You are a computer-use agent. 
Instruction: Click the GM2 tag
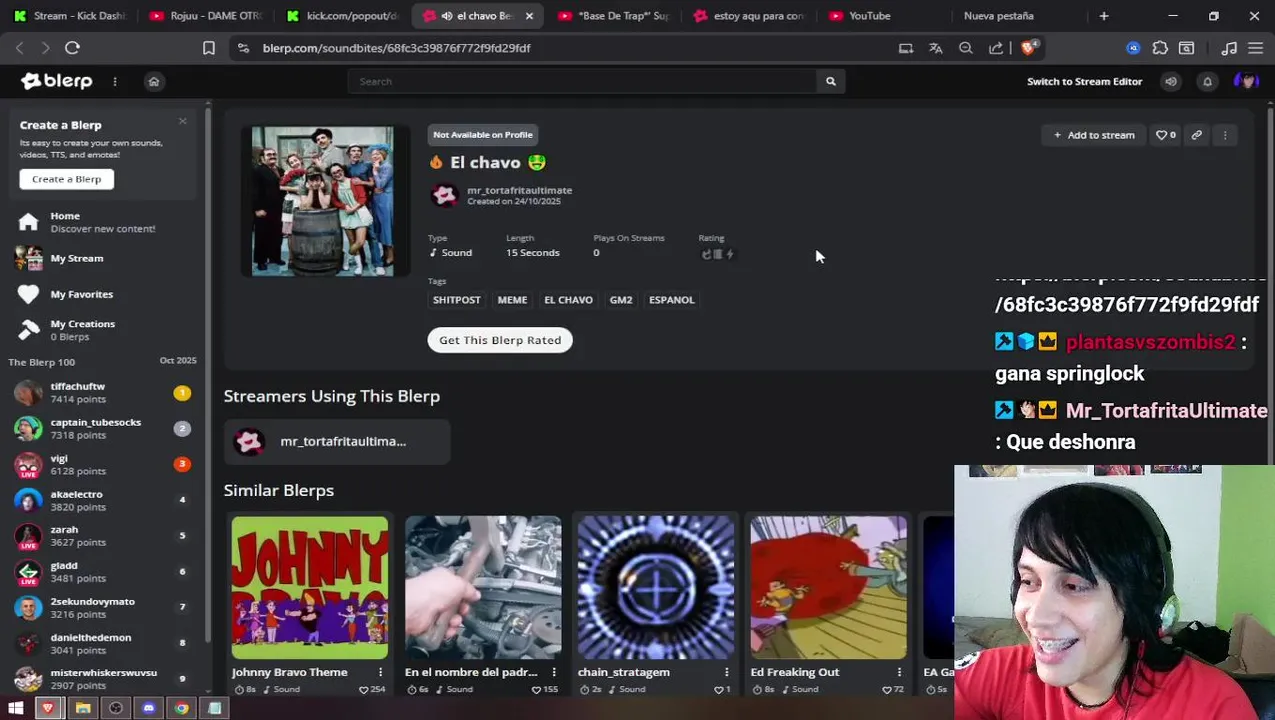(x=621, y=300)
